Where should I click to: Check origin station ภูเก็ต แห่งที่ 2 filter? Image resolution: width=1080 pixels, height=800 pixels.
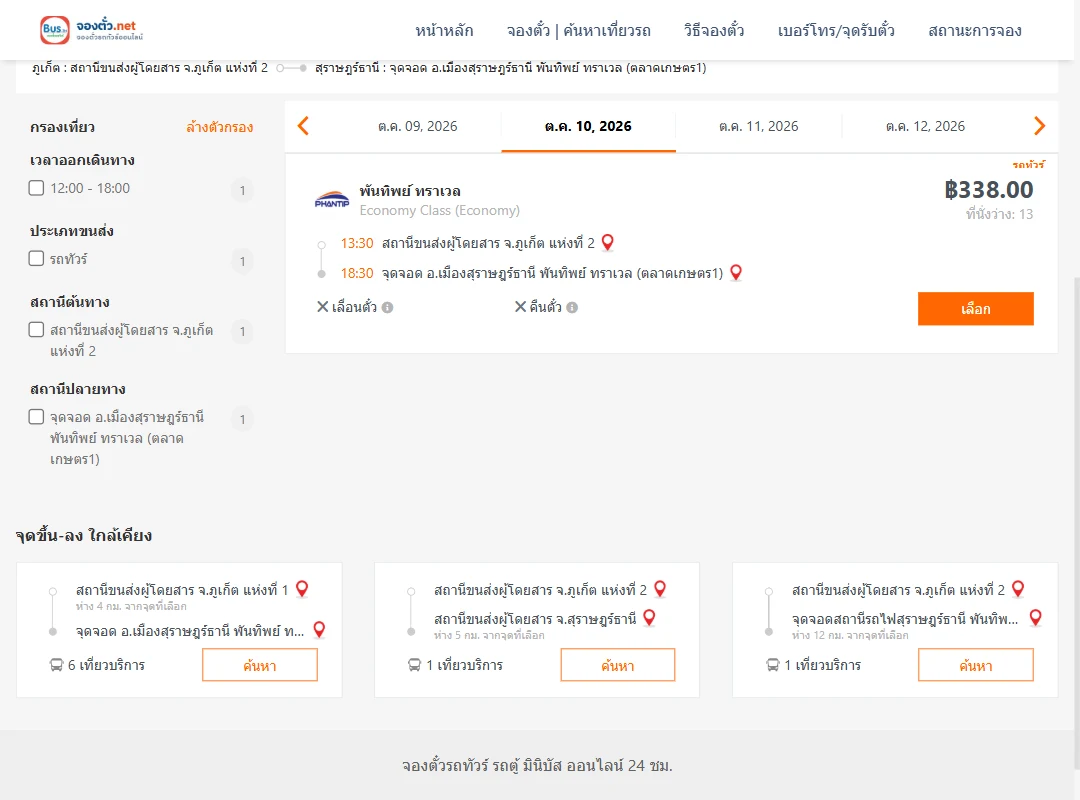(x=37, y=329)
